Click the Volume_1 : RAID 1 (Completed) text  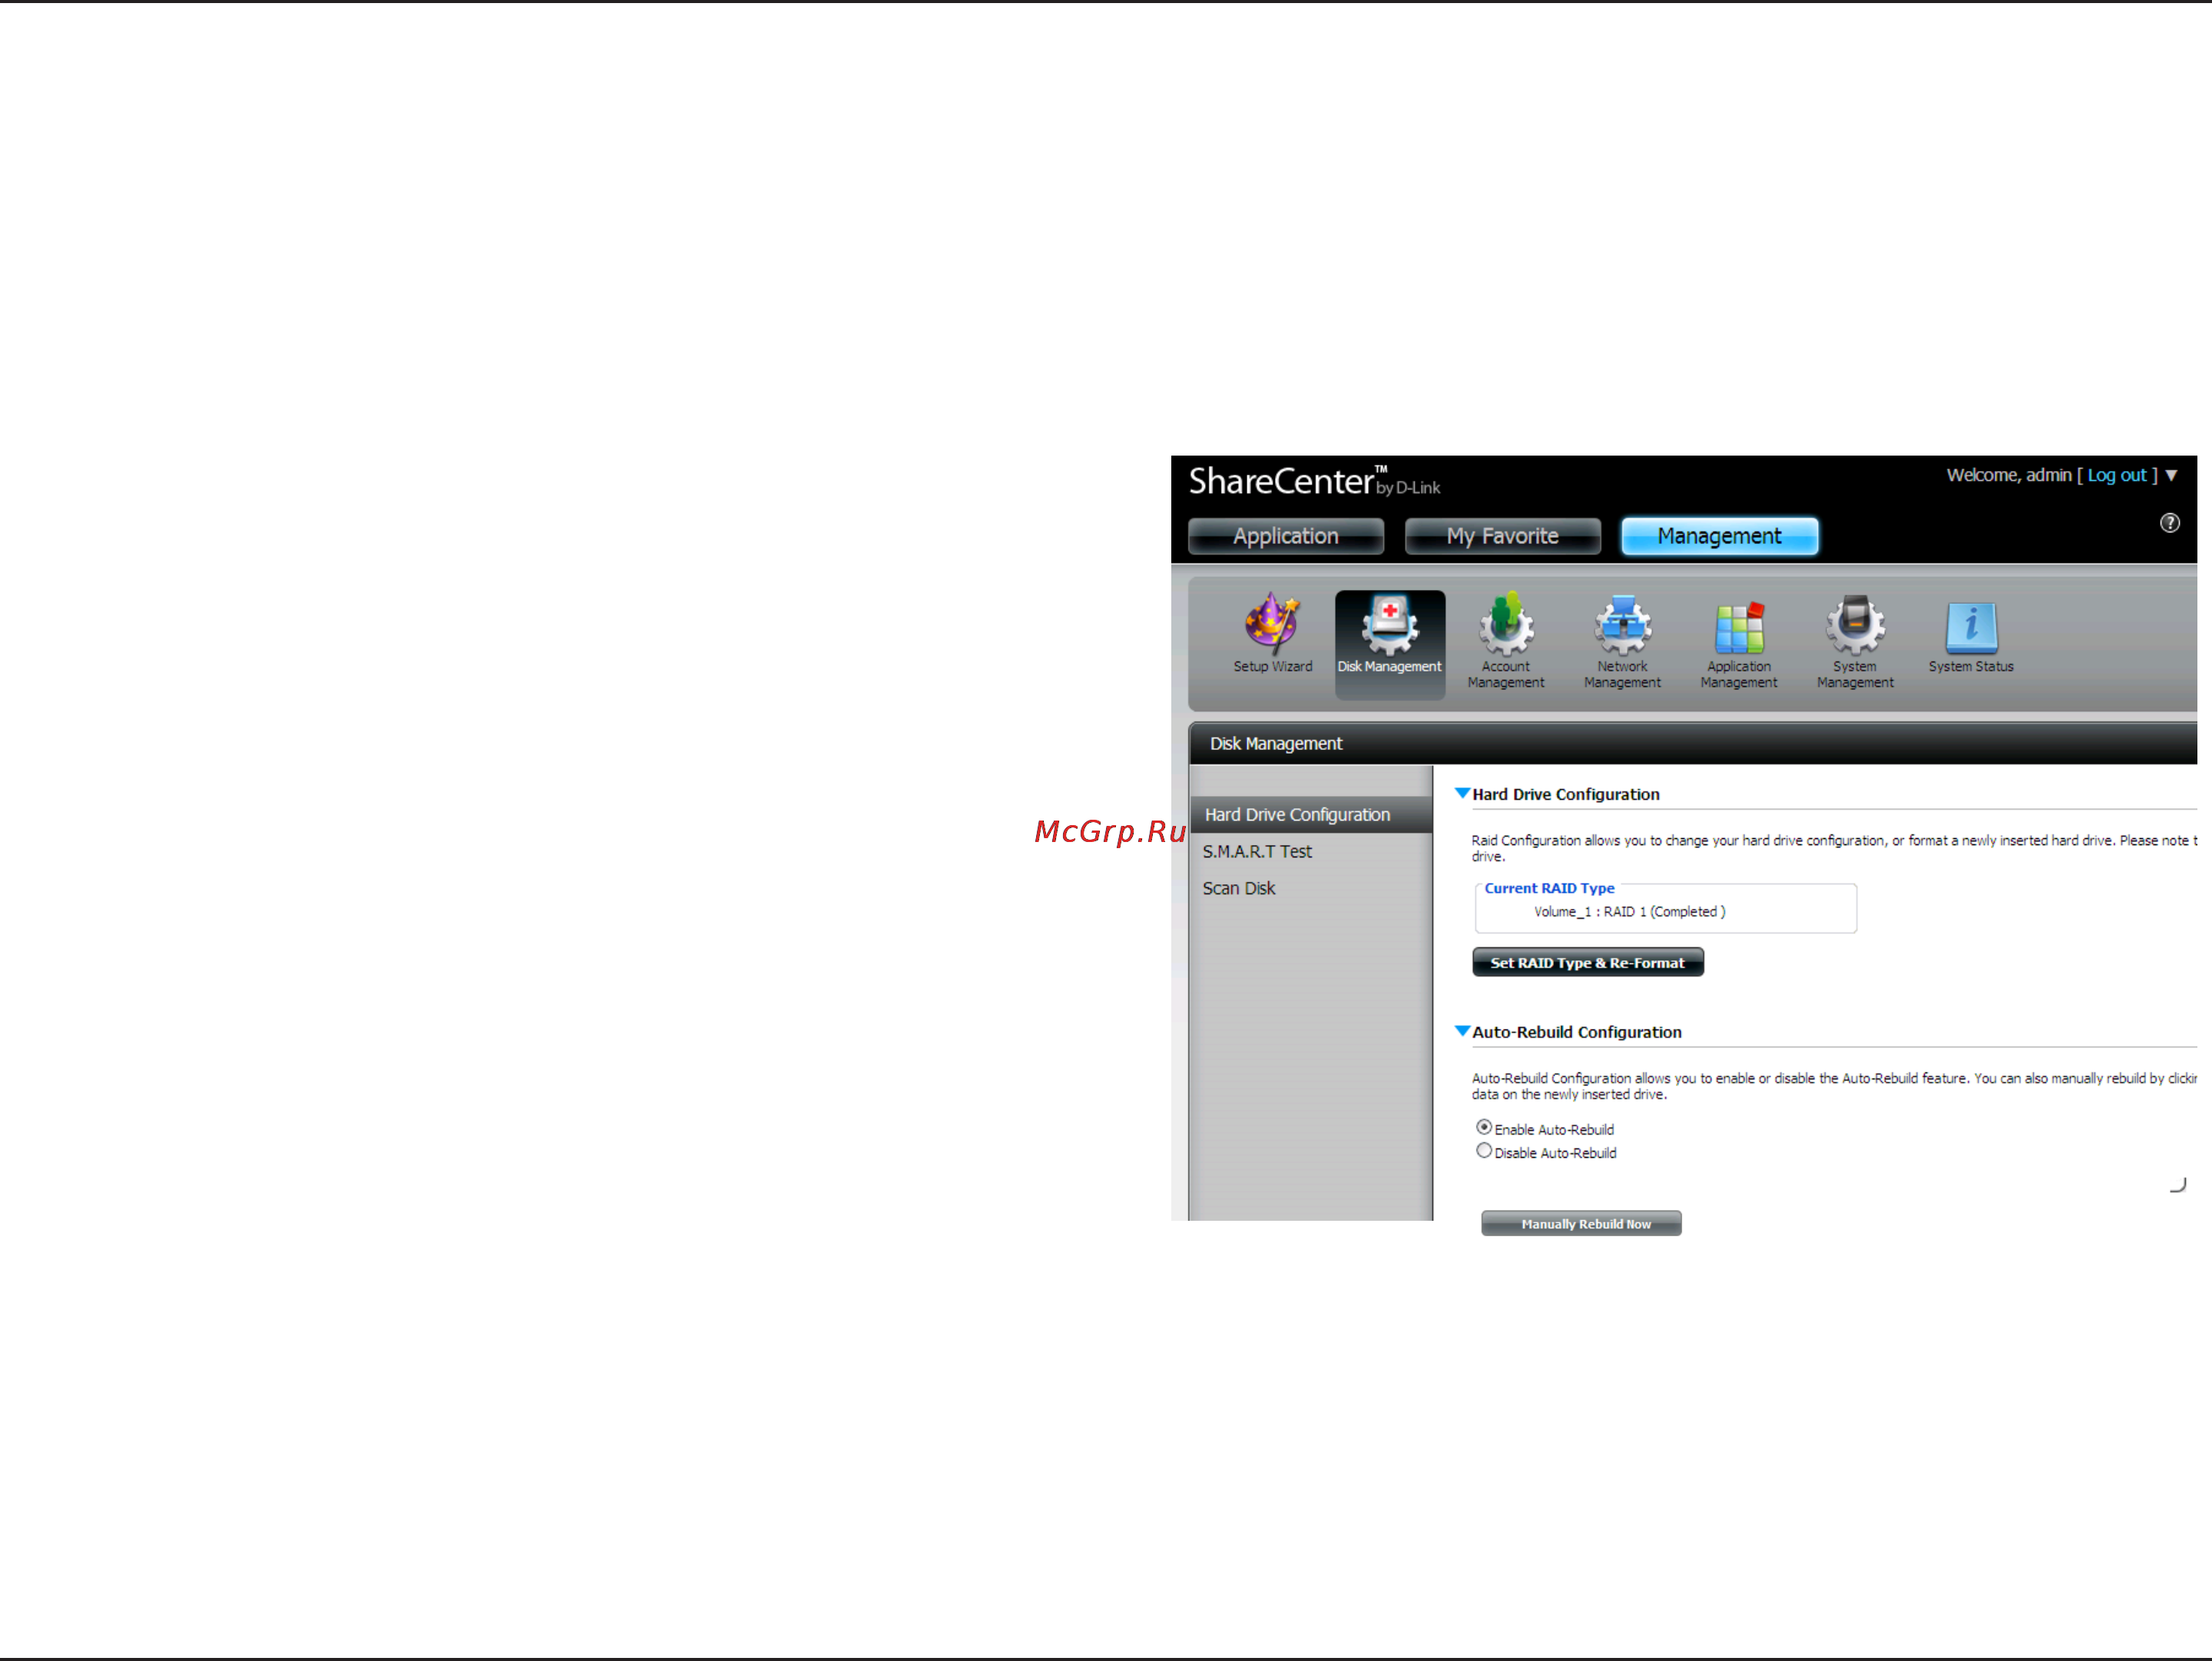point(1630,912)
